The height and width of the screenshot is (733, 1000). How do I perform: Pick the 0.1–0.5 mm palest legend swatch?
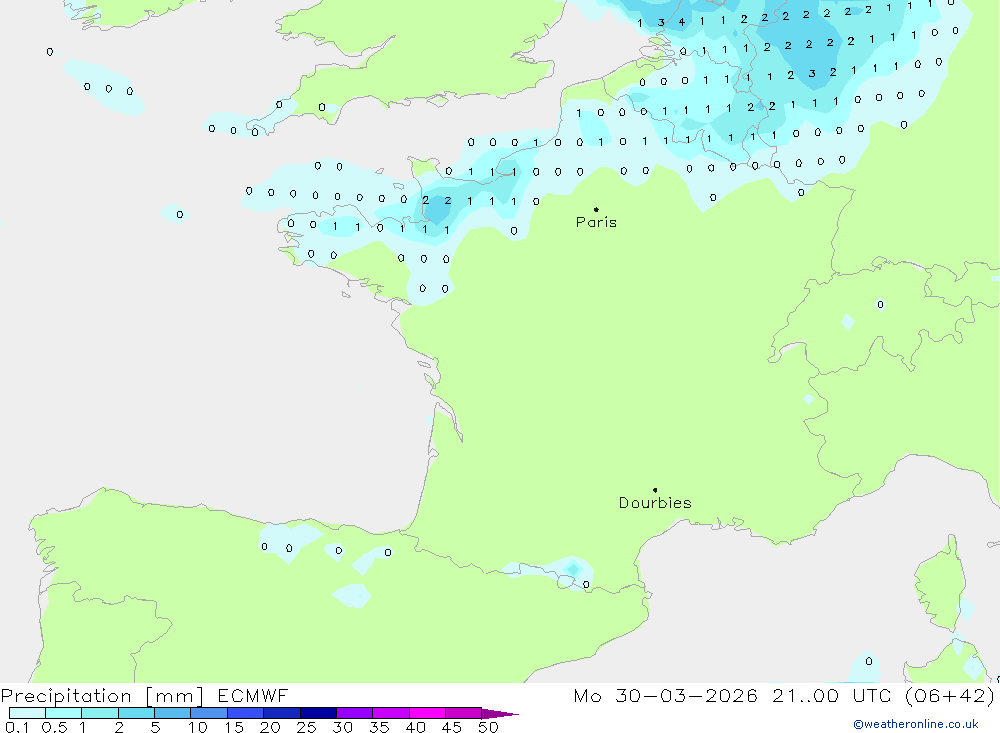point(27,713)
